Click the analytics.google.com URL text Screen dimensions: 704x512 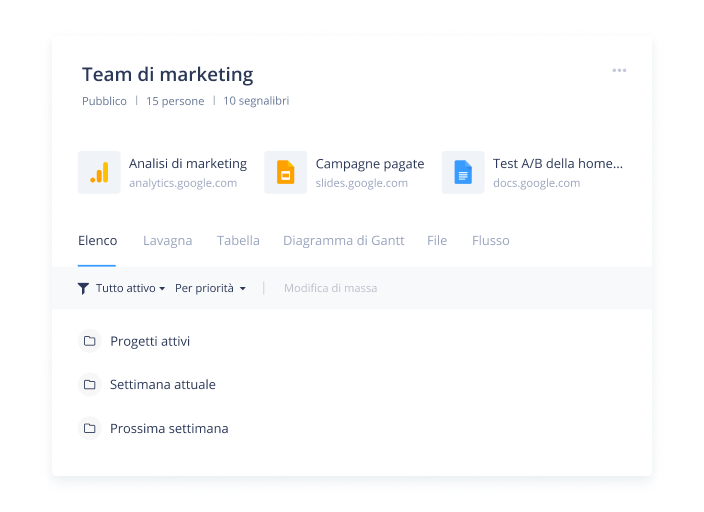tap(183, 183)
